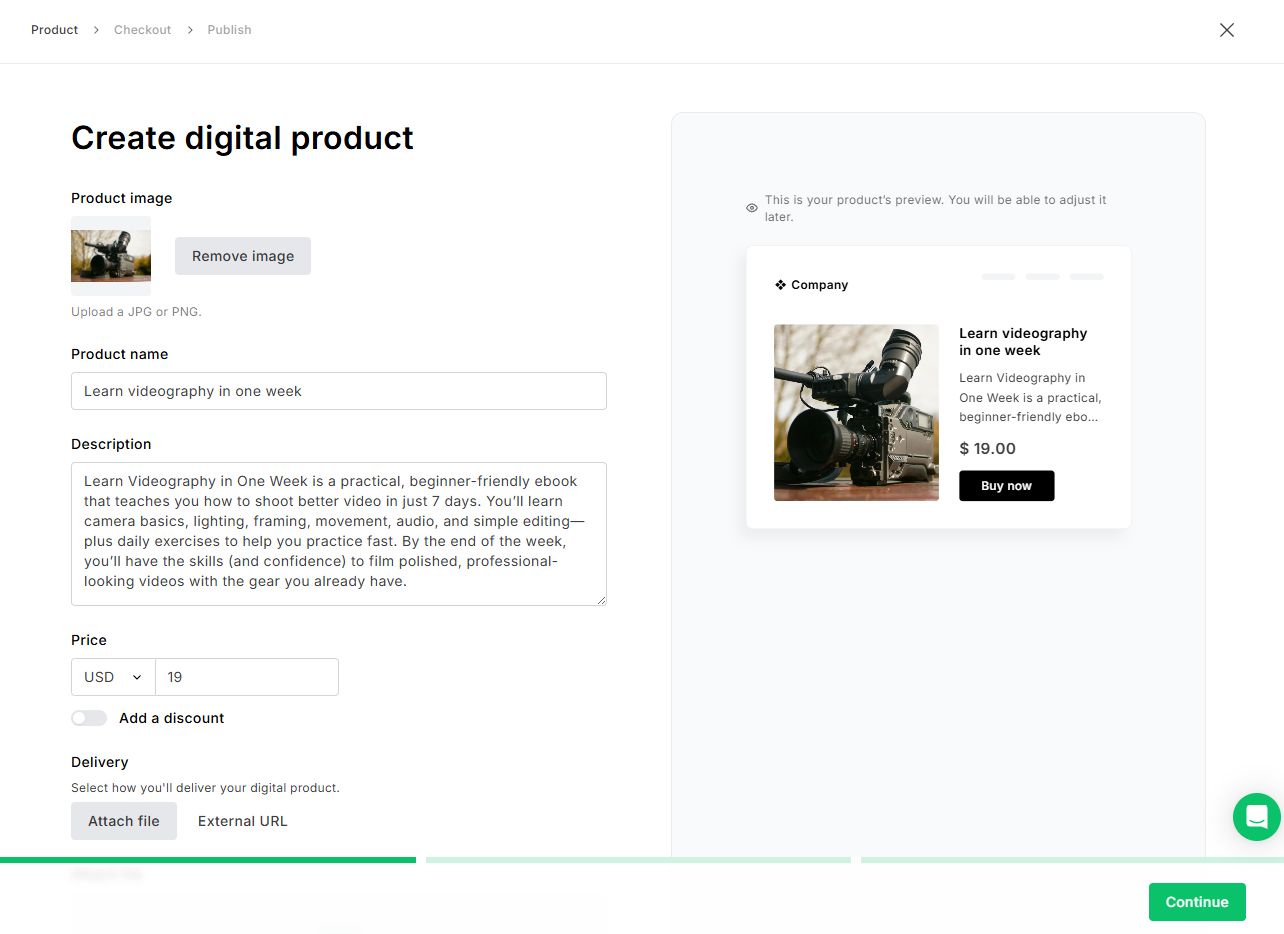Click the Company logo icon in the preview card
Screen dimensions: 1284x934
point(781,284)
